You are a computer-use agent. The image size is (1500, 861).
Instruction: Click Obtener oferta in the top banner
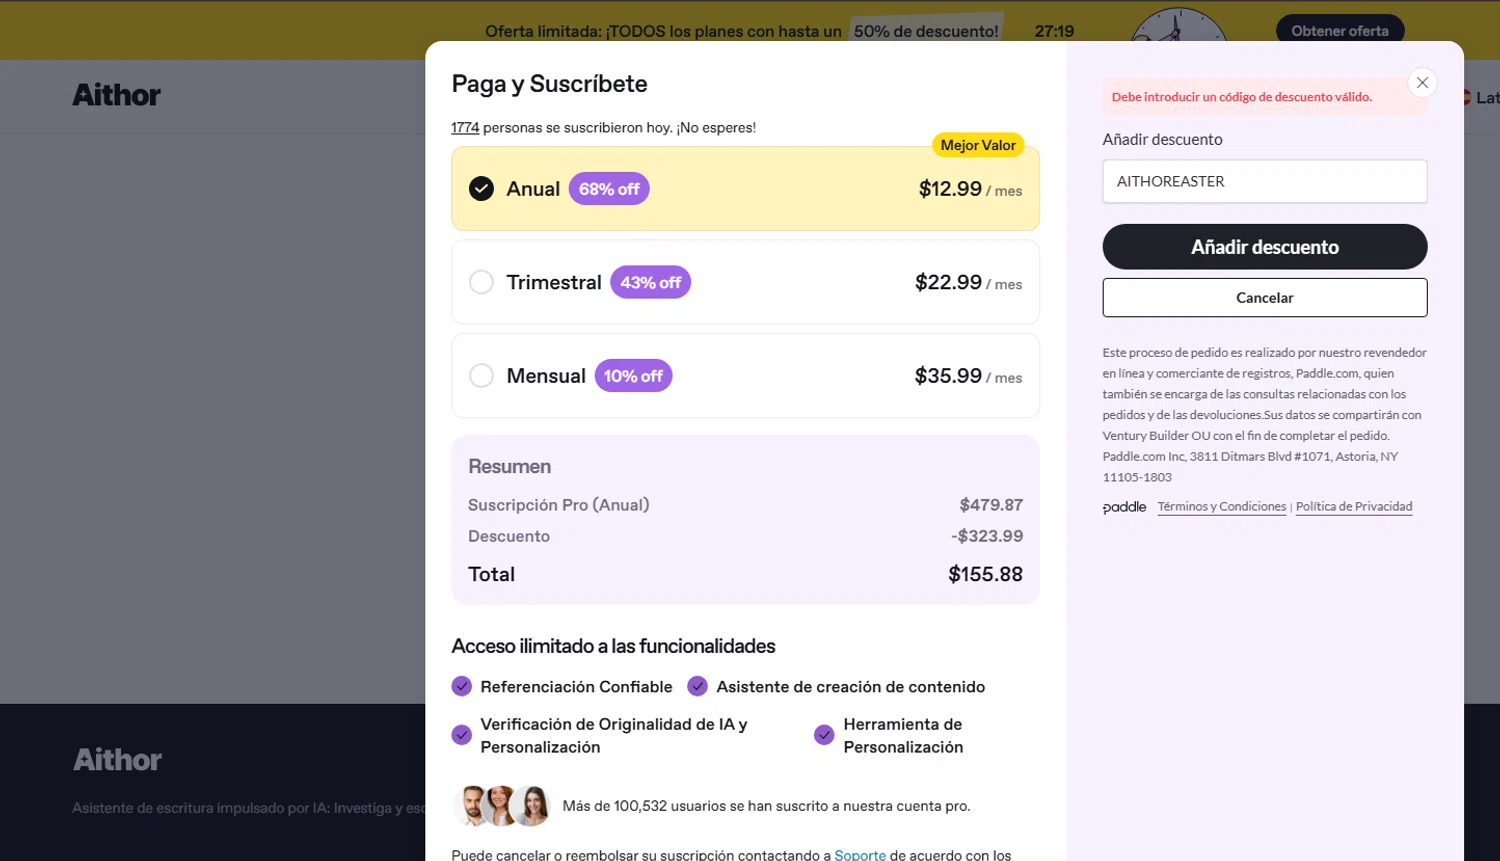click(x=1340, y=31)
